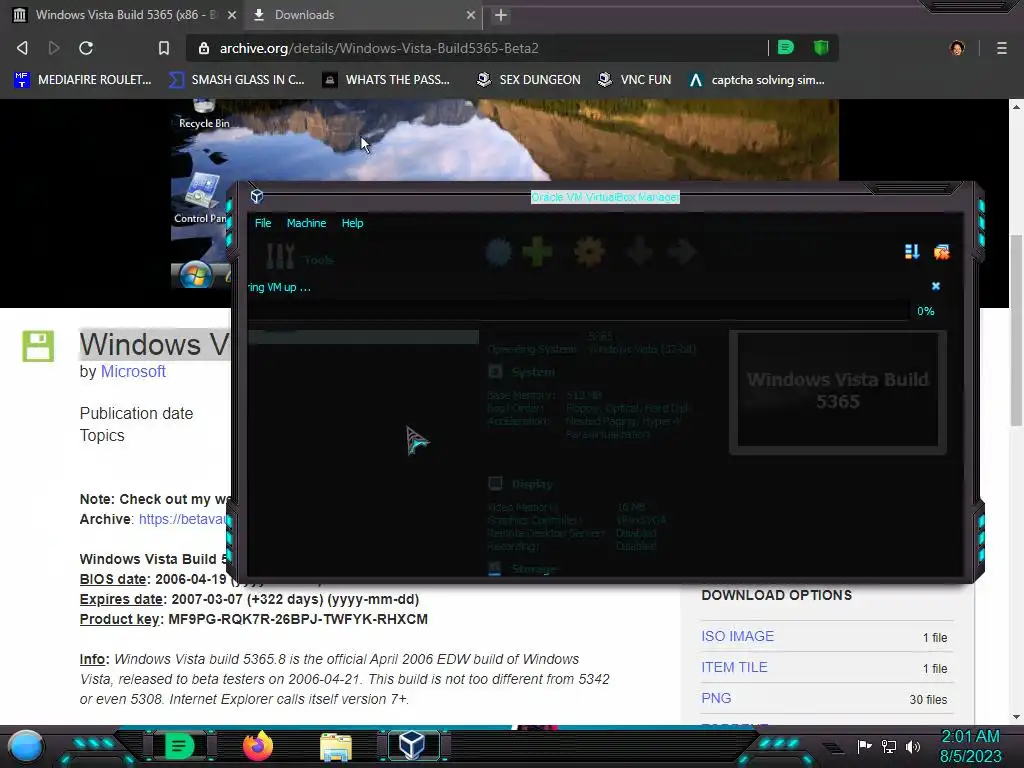Click the Product key text MF9PG-RQK7R-26BPJ-TWFYK-RHXCM
The image size is (1024, 768).
pyautogui.click(x=298, y=619)
